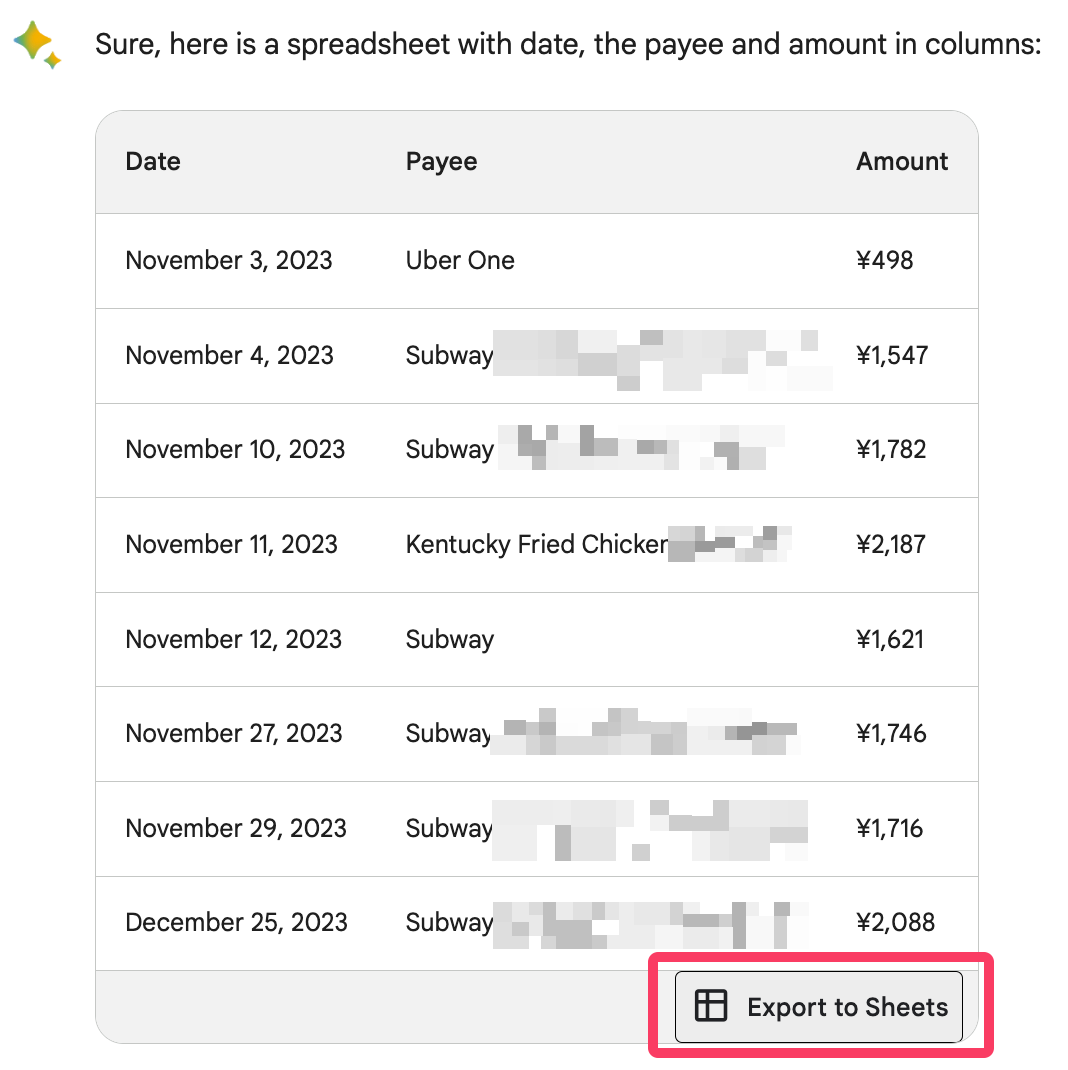Click the ¥1,621 amount cell

(890, 639)
